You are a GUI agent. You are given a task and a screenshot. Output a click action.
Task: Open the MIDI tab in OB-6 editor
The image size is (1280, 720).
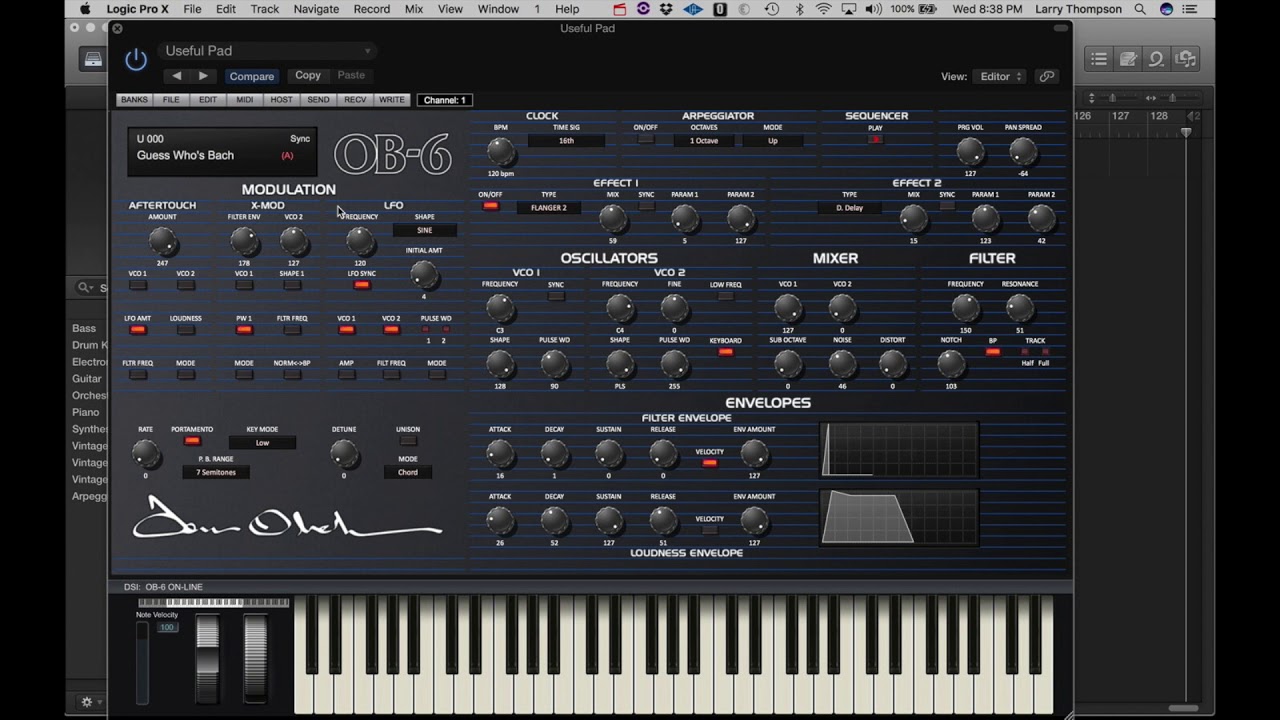tap(245, 100)
